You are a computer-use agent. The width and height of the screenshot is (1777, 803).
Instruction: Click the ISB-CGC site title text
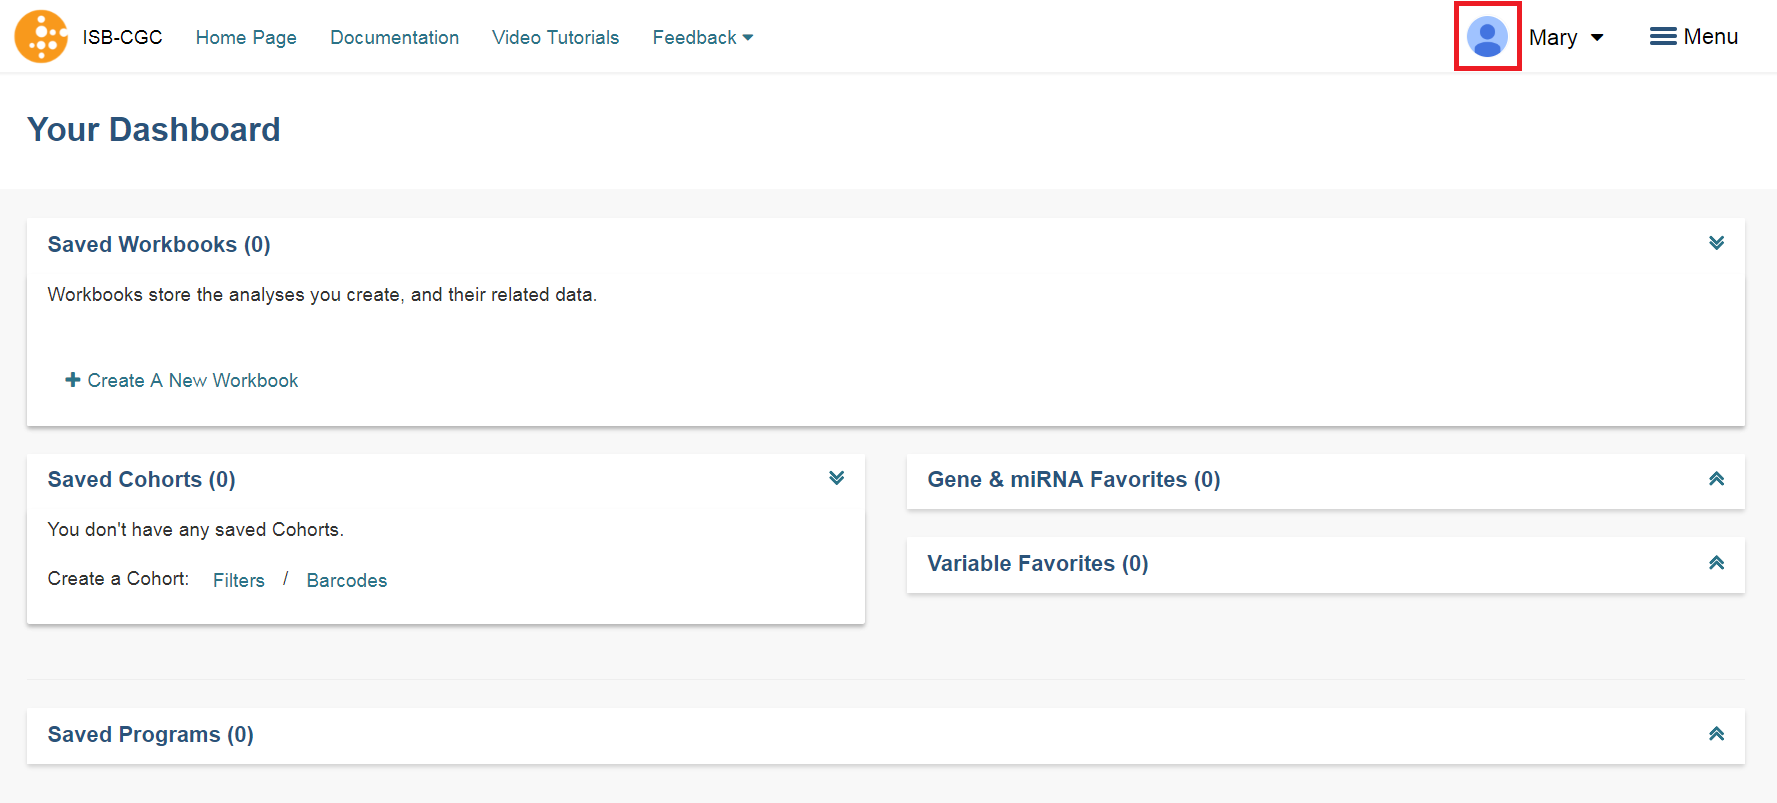[x=122, y=37]
